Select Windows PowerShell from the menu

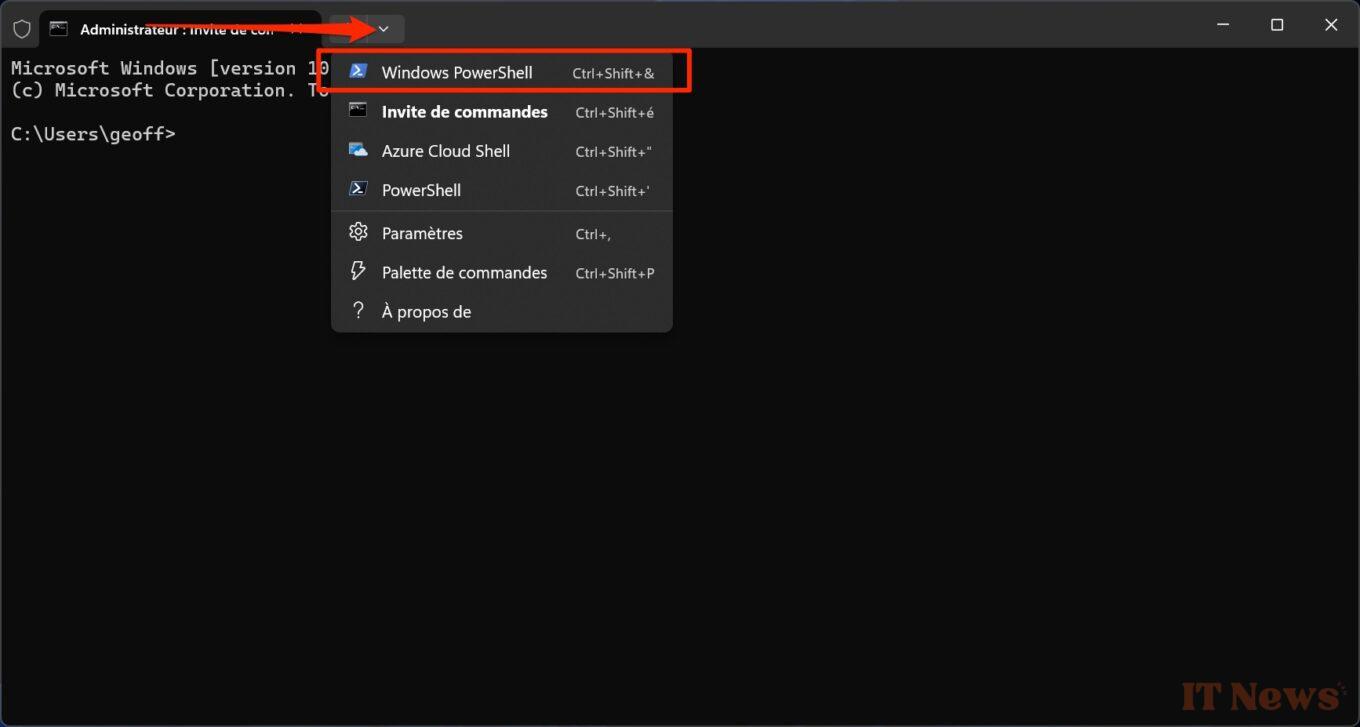(x=457, y=71)
